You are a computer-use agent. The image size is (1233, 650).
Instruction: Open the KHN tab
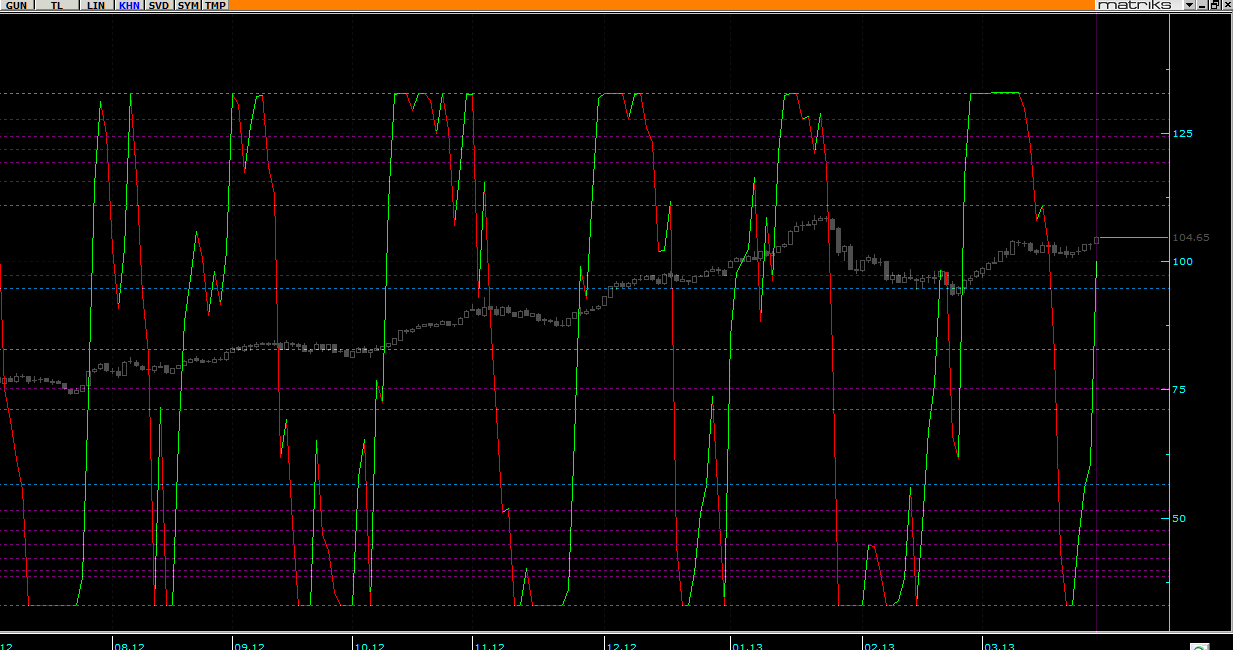coord(129,5)
